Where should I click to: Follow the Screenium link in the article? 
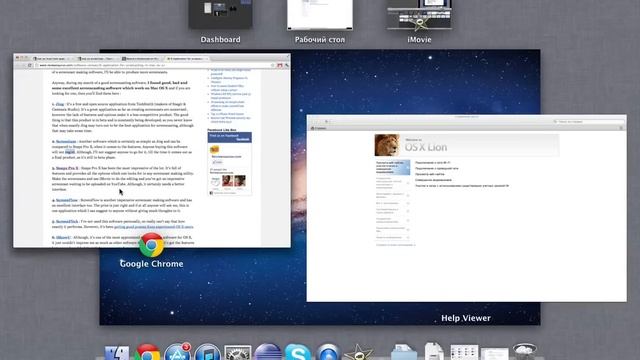[66, 142]
